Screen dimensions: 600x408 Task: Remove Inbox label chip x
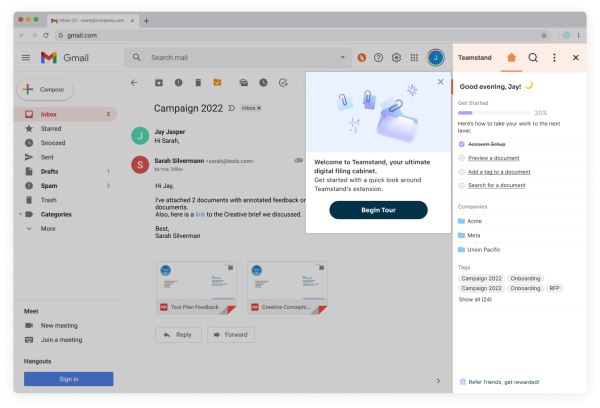(x=259, y=108)
